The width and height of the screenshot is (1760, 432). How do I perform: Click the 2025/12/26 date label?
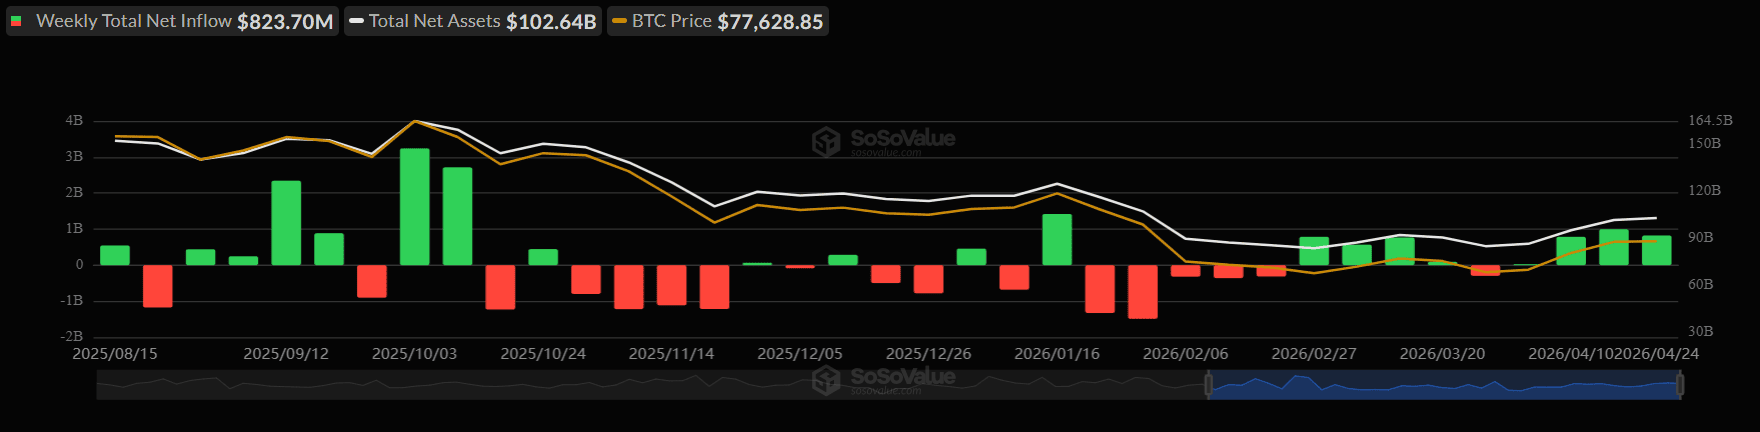point(929,354)
